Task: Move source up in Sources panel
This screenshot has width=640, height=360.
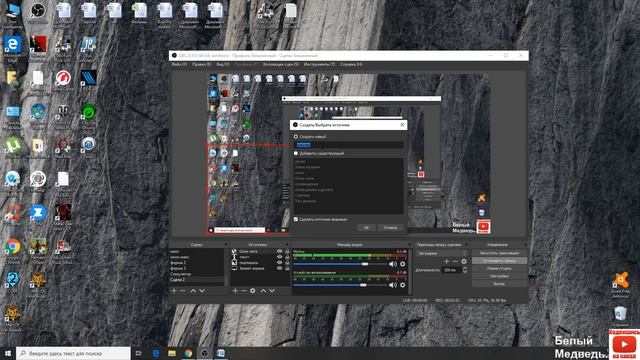Action: [x=263, y=291]
